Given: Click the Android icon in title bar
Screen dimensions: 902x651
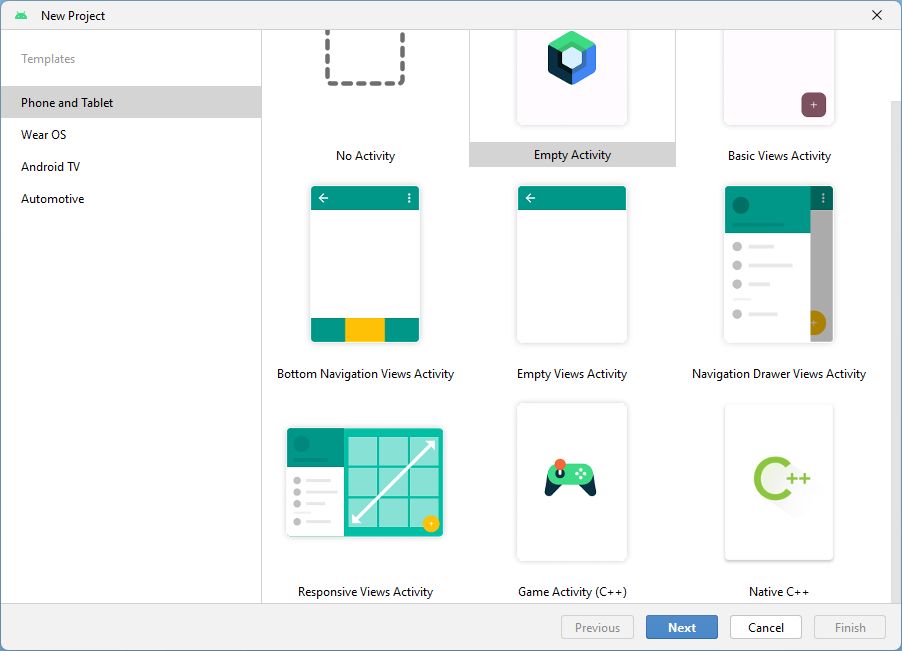Looking at the screenshot, I should [x=21, y=16].
